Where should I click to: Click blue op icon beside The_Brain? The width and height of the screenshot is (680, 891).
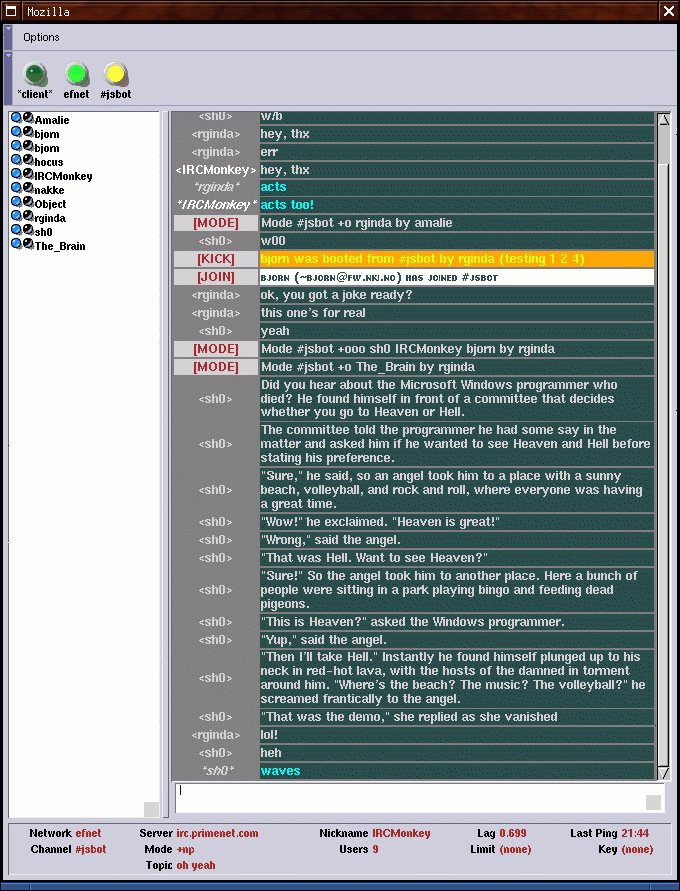[x=16, y=244]
